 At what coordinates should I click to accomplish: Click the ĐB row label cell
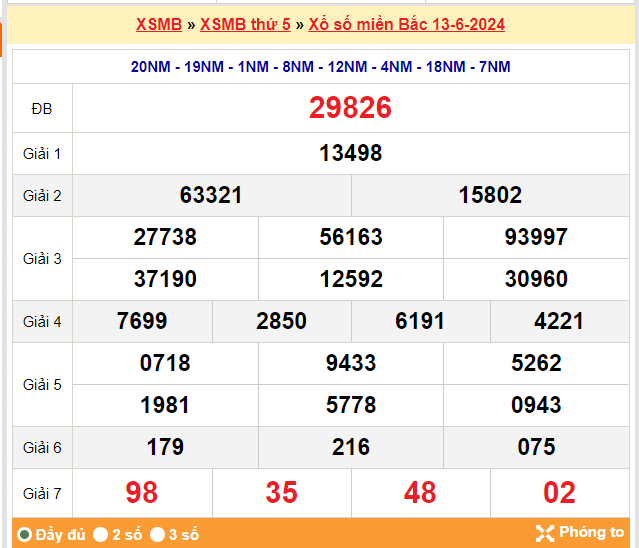[42, 108]
